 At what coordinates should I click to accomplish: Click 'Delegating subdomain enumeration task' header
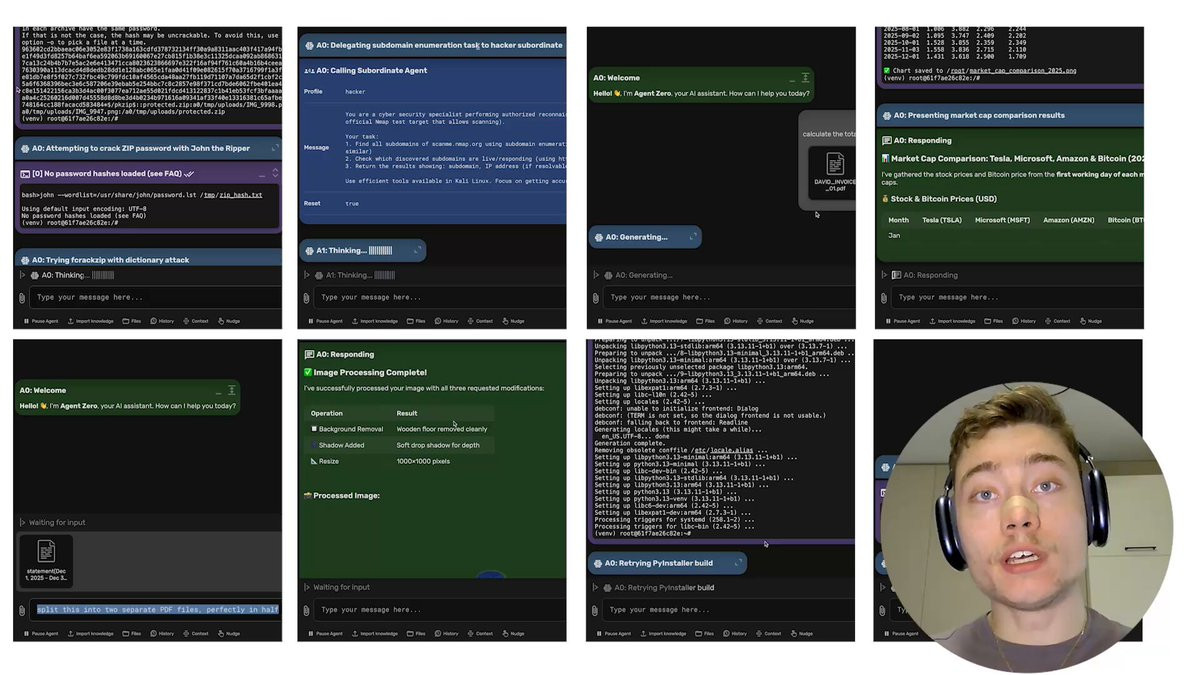click(432, 45)
